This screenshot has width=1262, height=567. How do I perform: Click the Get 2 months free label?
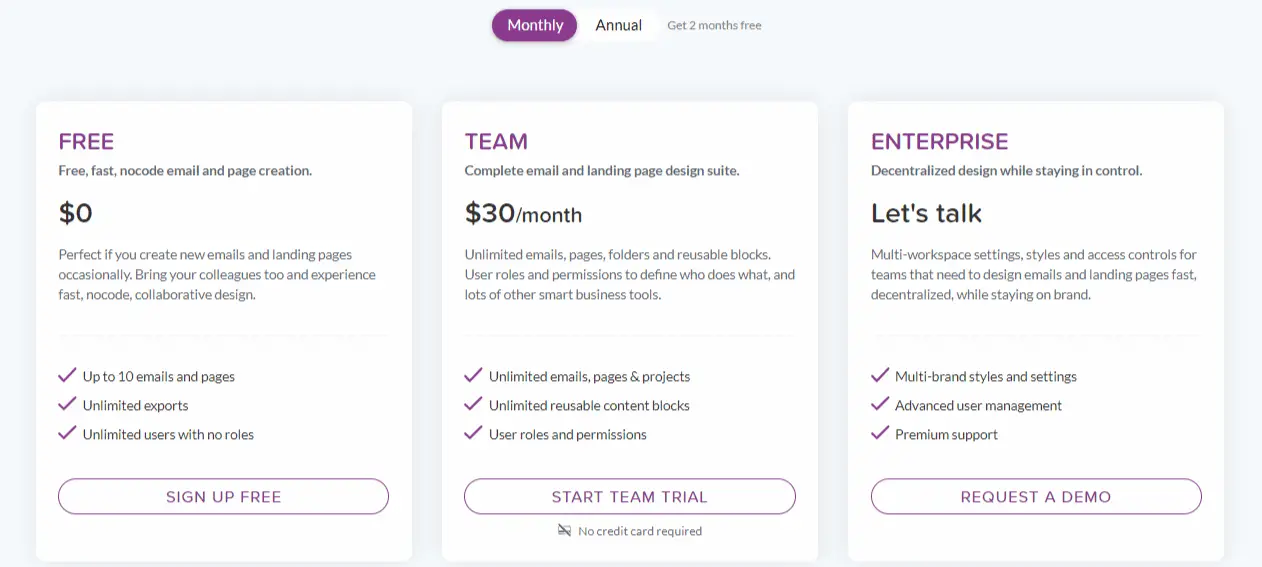coord(714,25)
